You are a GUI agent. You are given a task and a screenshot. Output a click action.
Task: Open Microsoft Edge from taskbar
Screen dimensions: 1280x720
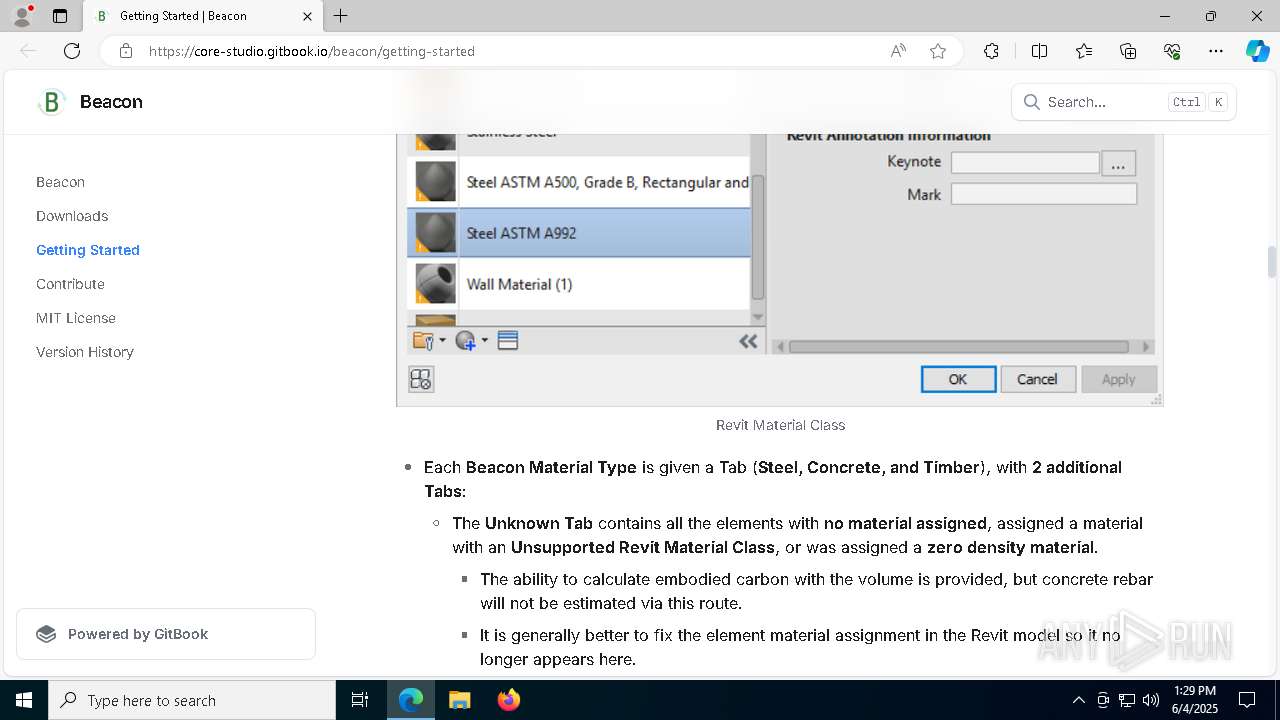(411, 700)
